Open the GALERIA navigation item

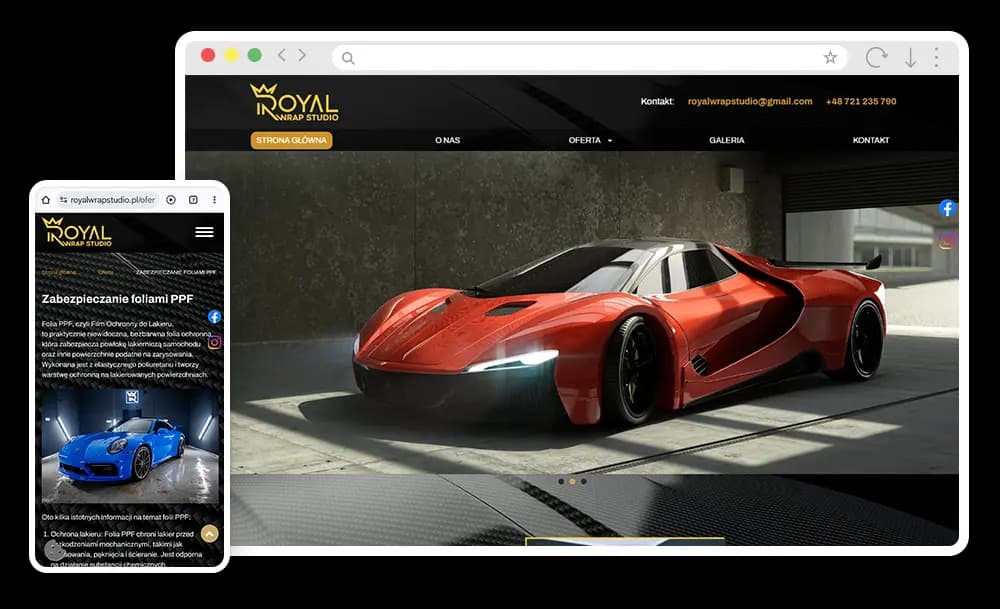click(726, 140)
